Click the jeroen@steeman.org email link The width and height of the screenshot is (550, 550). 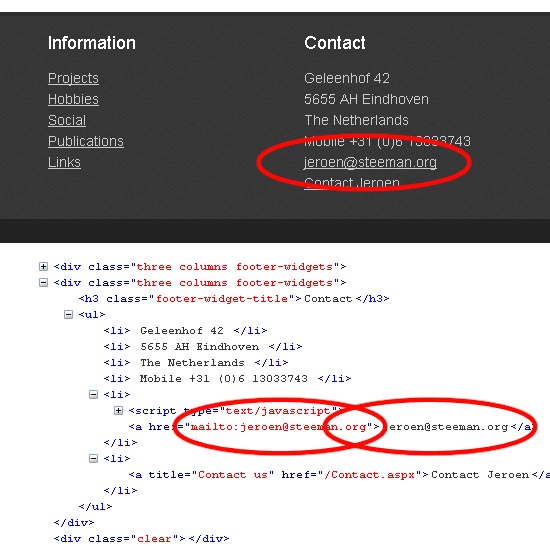370,162
